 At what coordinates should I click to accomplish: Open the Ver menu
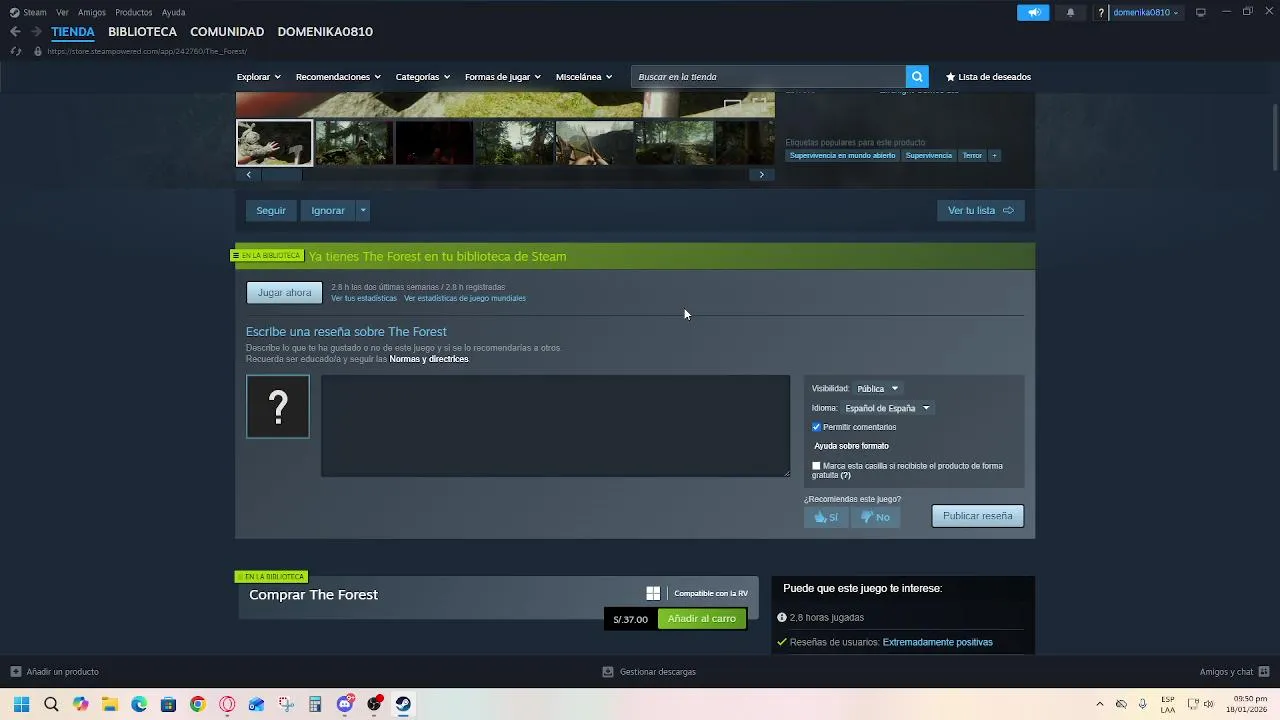point(63,13)
